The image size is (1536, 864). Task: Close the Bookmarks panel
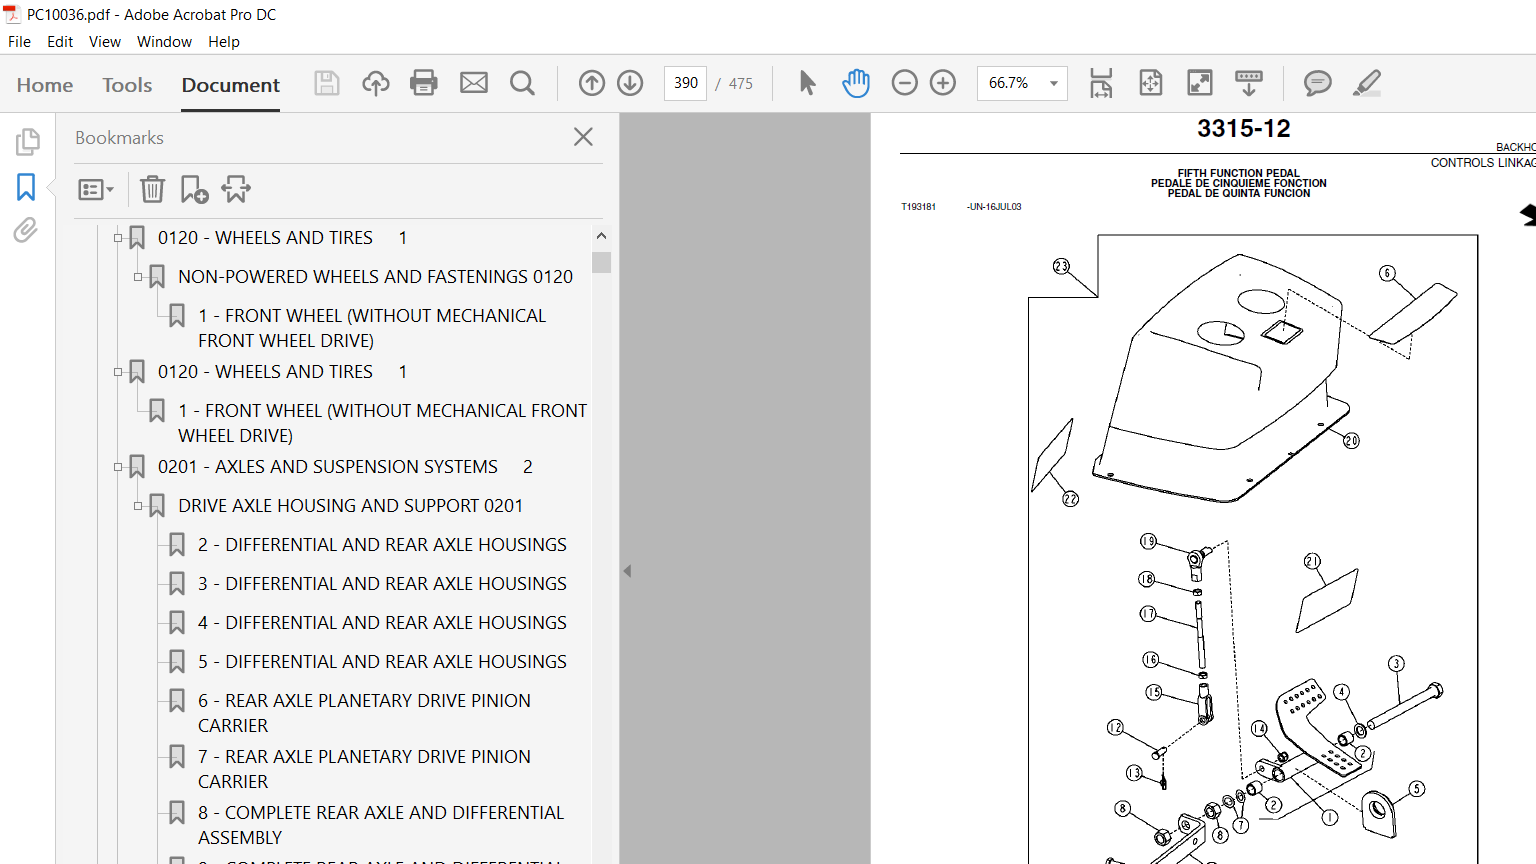tap(584, 137)
